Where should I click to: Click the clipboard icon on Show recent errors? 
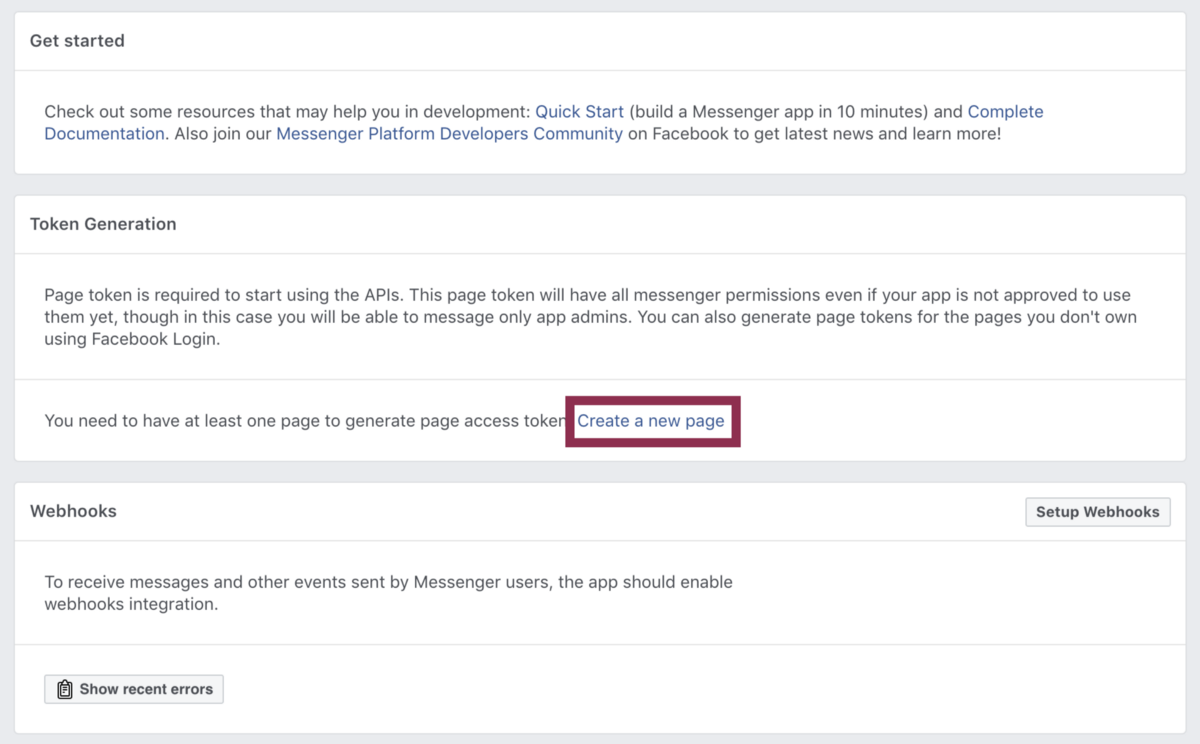65,689
